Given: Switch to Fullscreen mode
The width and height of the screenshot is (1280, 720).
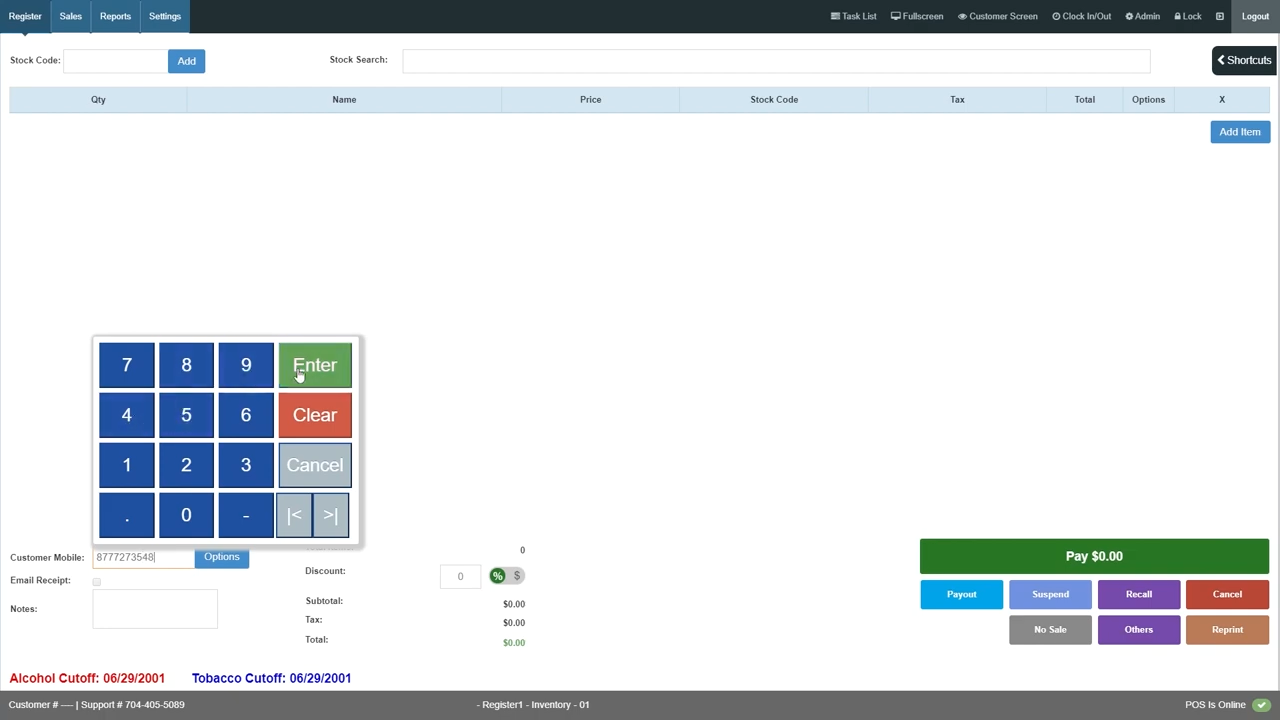Looking at the screenshot, I should pos(917,16).
